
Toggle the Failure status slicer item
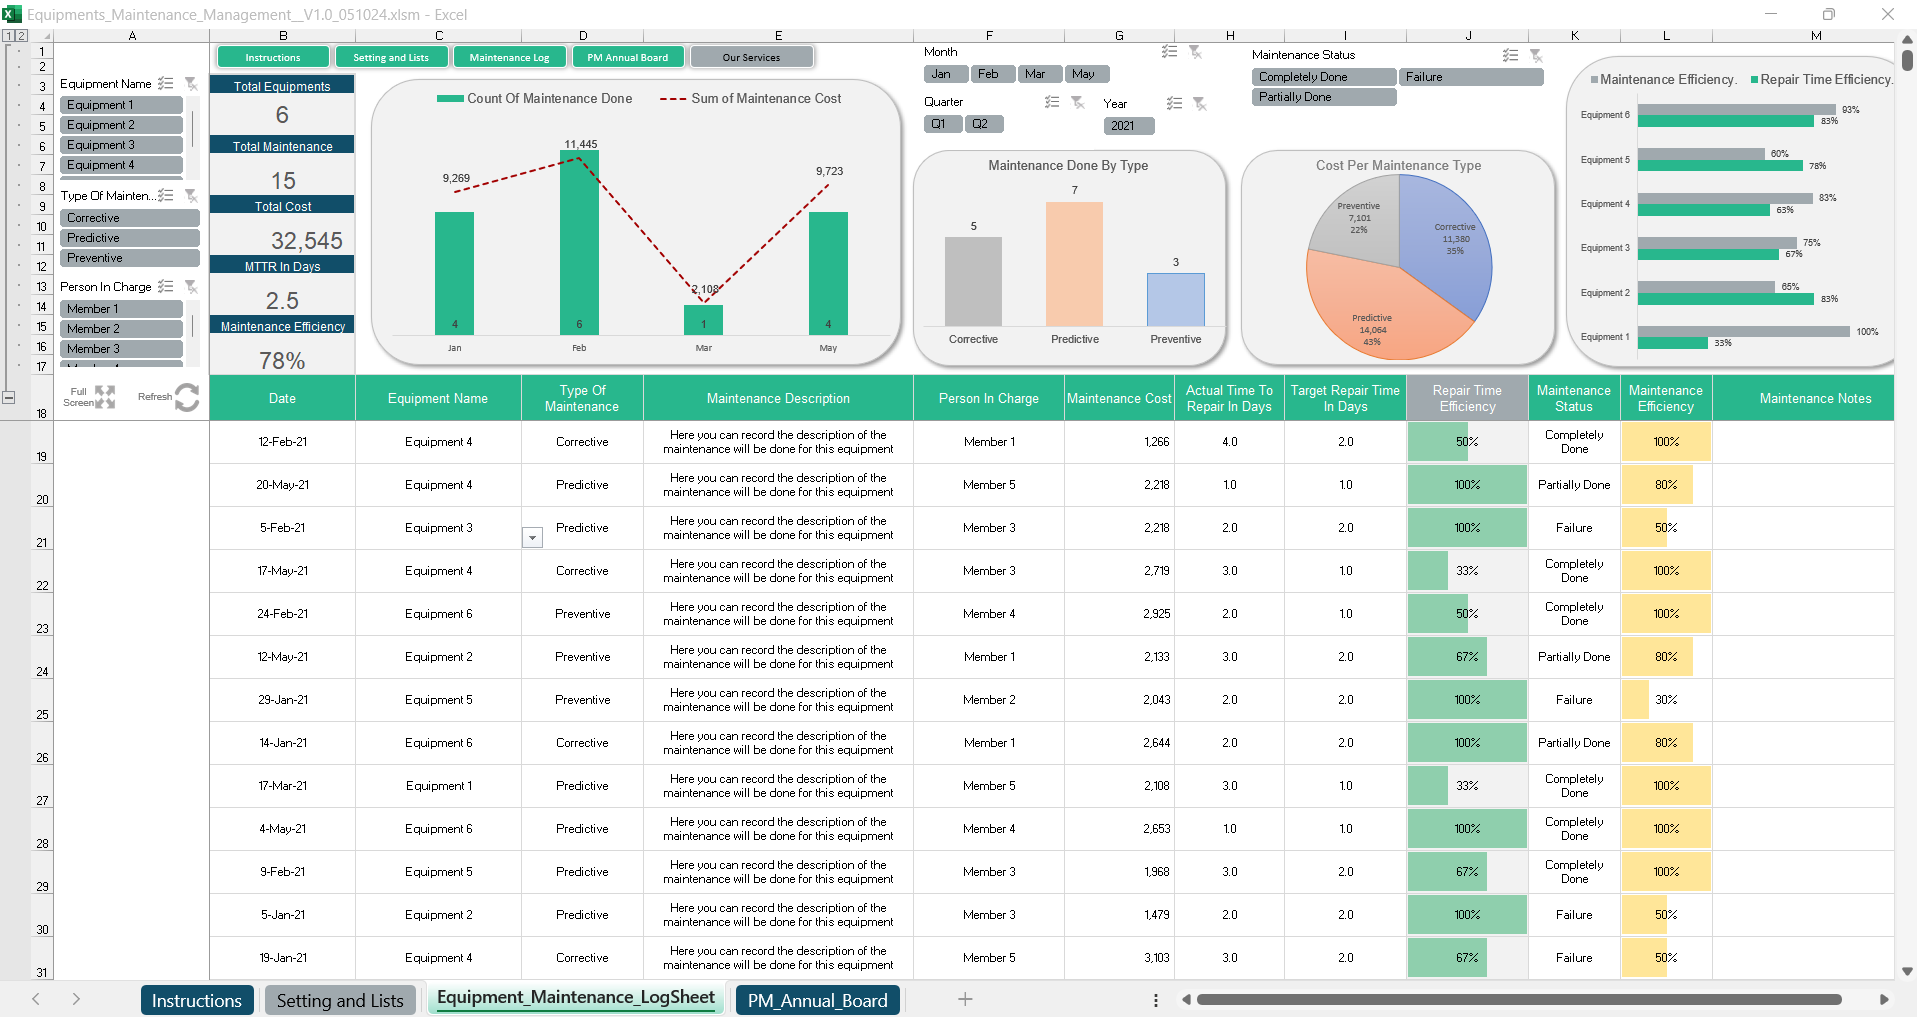[x=1471, y=77]
